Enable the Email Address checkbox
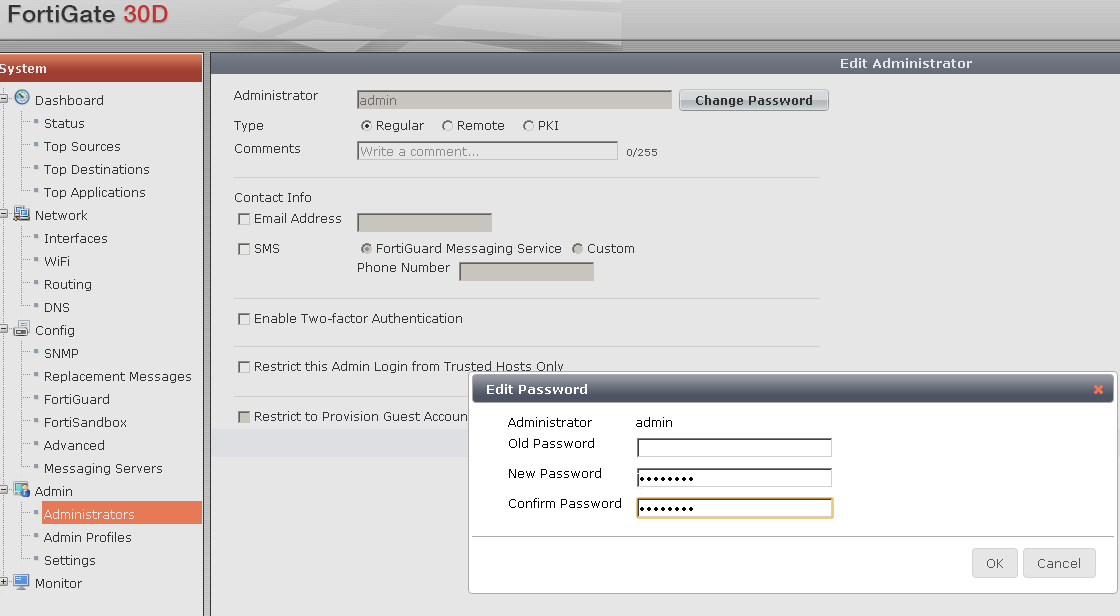Image resolution: width=1120 pixels, height=616 pixels. click(x=244, y=219)
